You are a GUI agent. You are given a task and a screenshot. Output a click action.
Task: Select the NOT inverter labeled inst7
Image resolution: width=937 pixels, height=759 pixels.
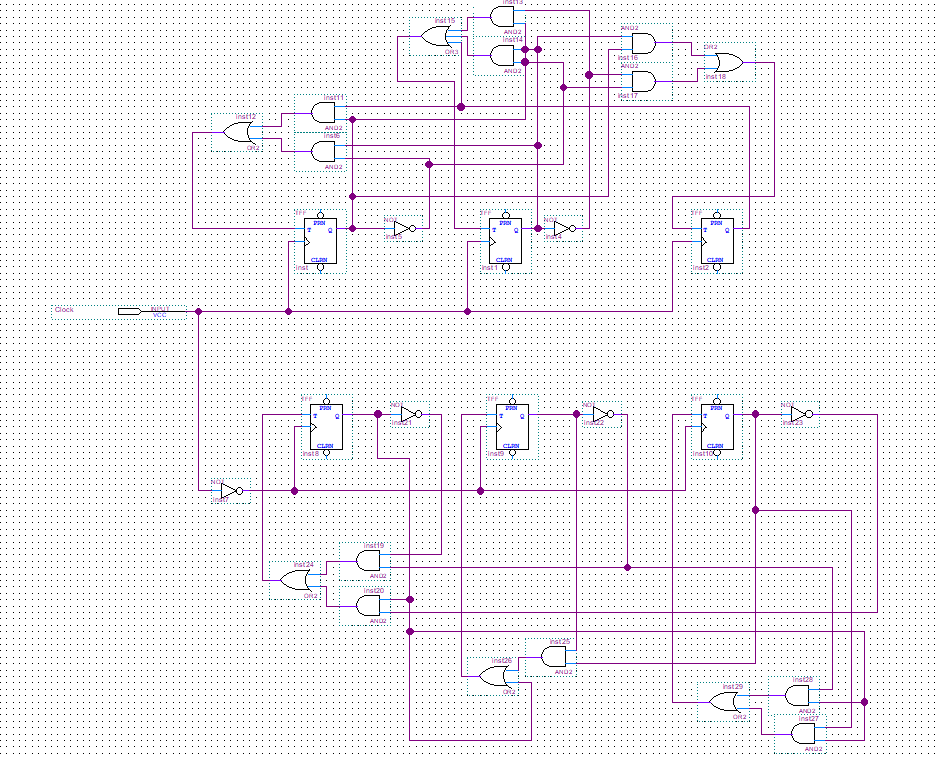(x=231, y=491)
